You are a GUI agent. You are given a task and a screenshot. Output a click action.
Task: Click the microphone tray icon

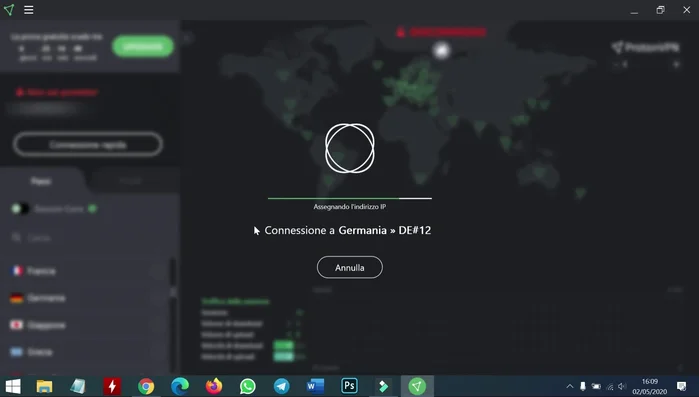(x=583, y=386)
